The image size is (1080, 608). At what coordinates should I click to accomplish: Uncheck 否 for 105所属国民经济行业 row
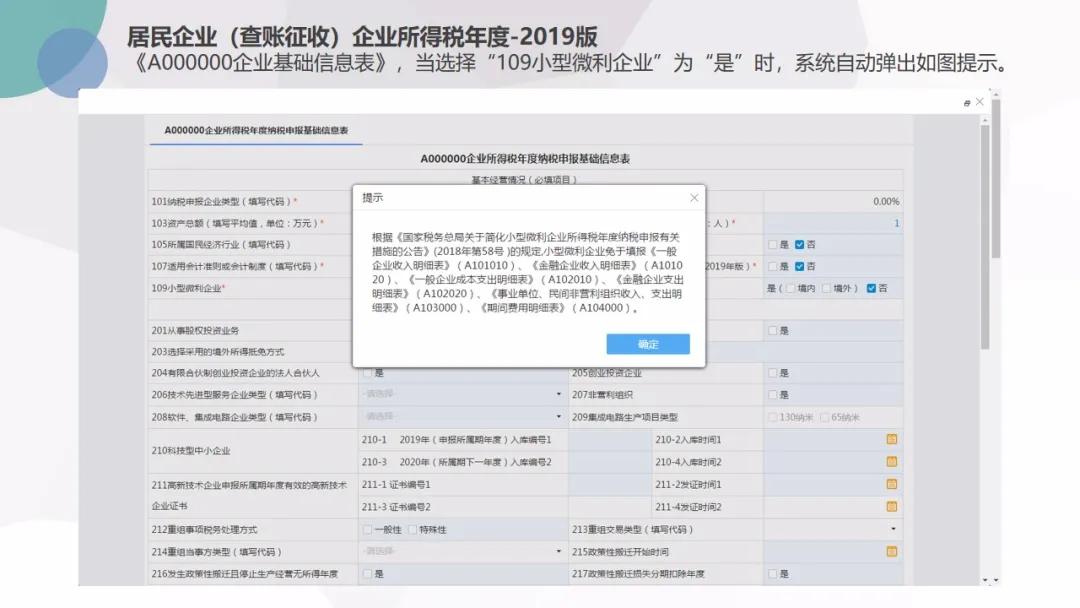tap(797, 243)
